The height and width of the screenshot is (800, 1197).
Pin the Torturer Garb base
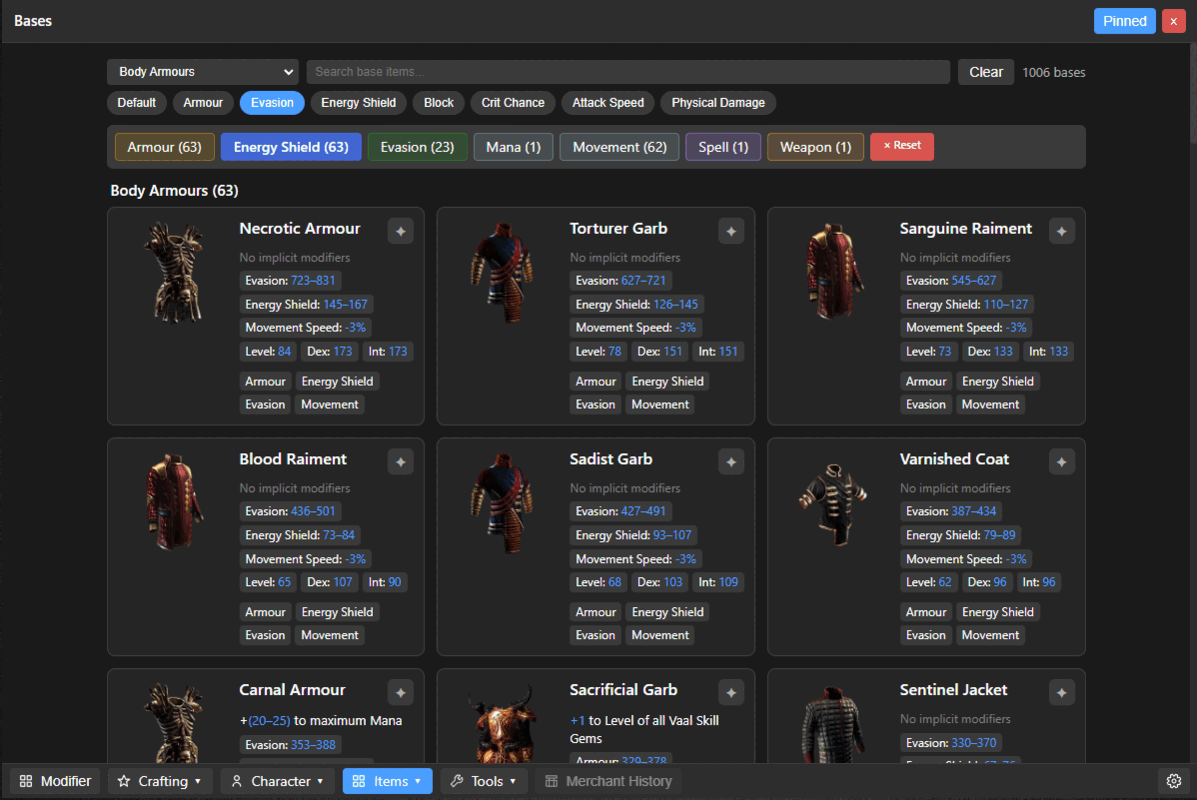coord(731,231)
